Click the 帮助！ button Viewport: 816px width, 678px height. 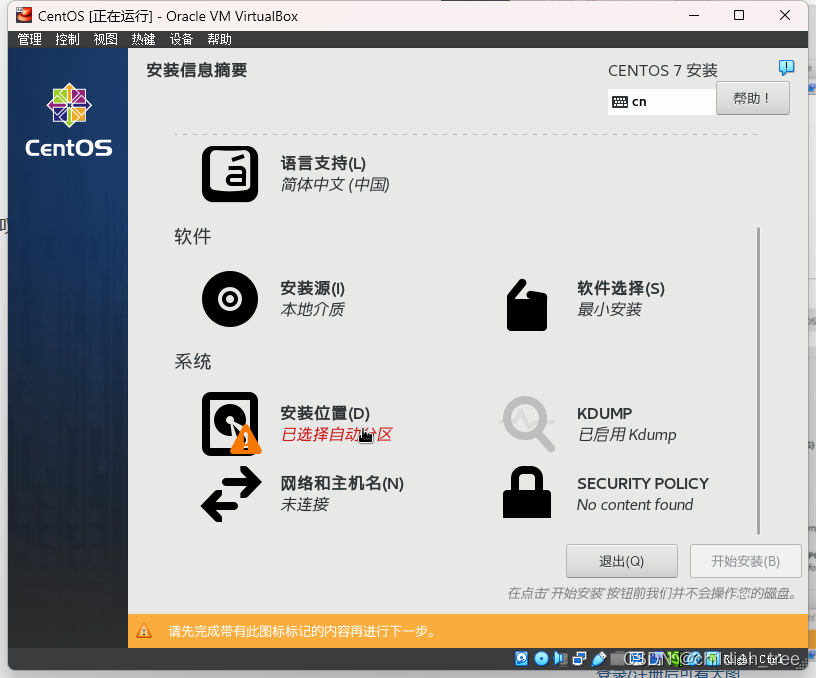[x=753, y=98]
